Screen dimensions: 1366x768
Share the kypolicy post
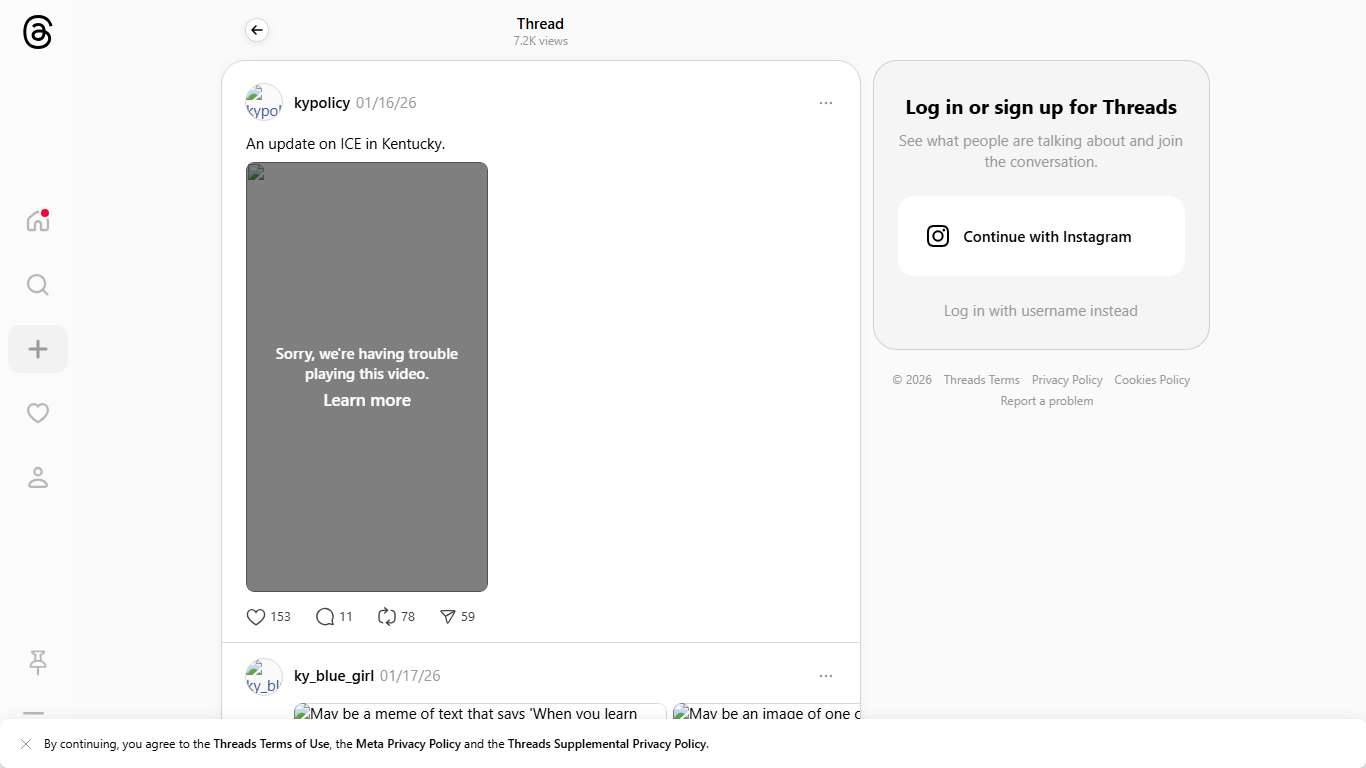(448, 617)
